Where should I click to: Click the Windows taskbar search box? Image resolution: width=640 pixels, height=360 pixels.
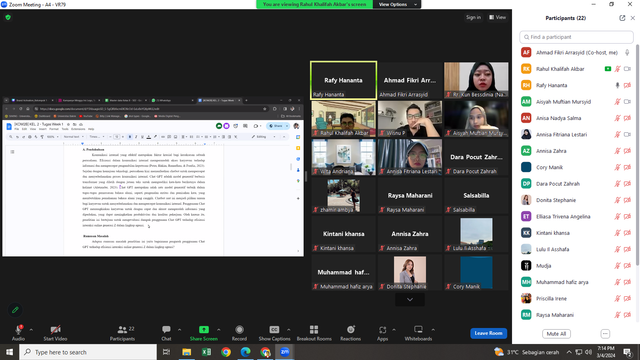click(88, 352)
